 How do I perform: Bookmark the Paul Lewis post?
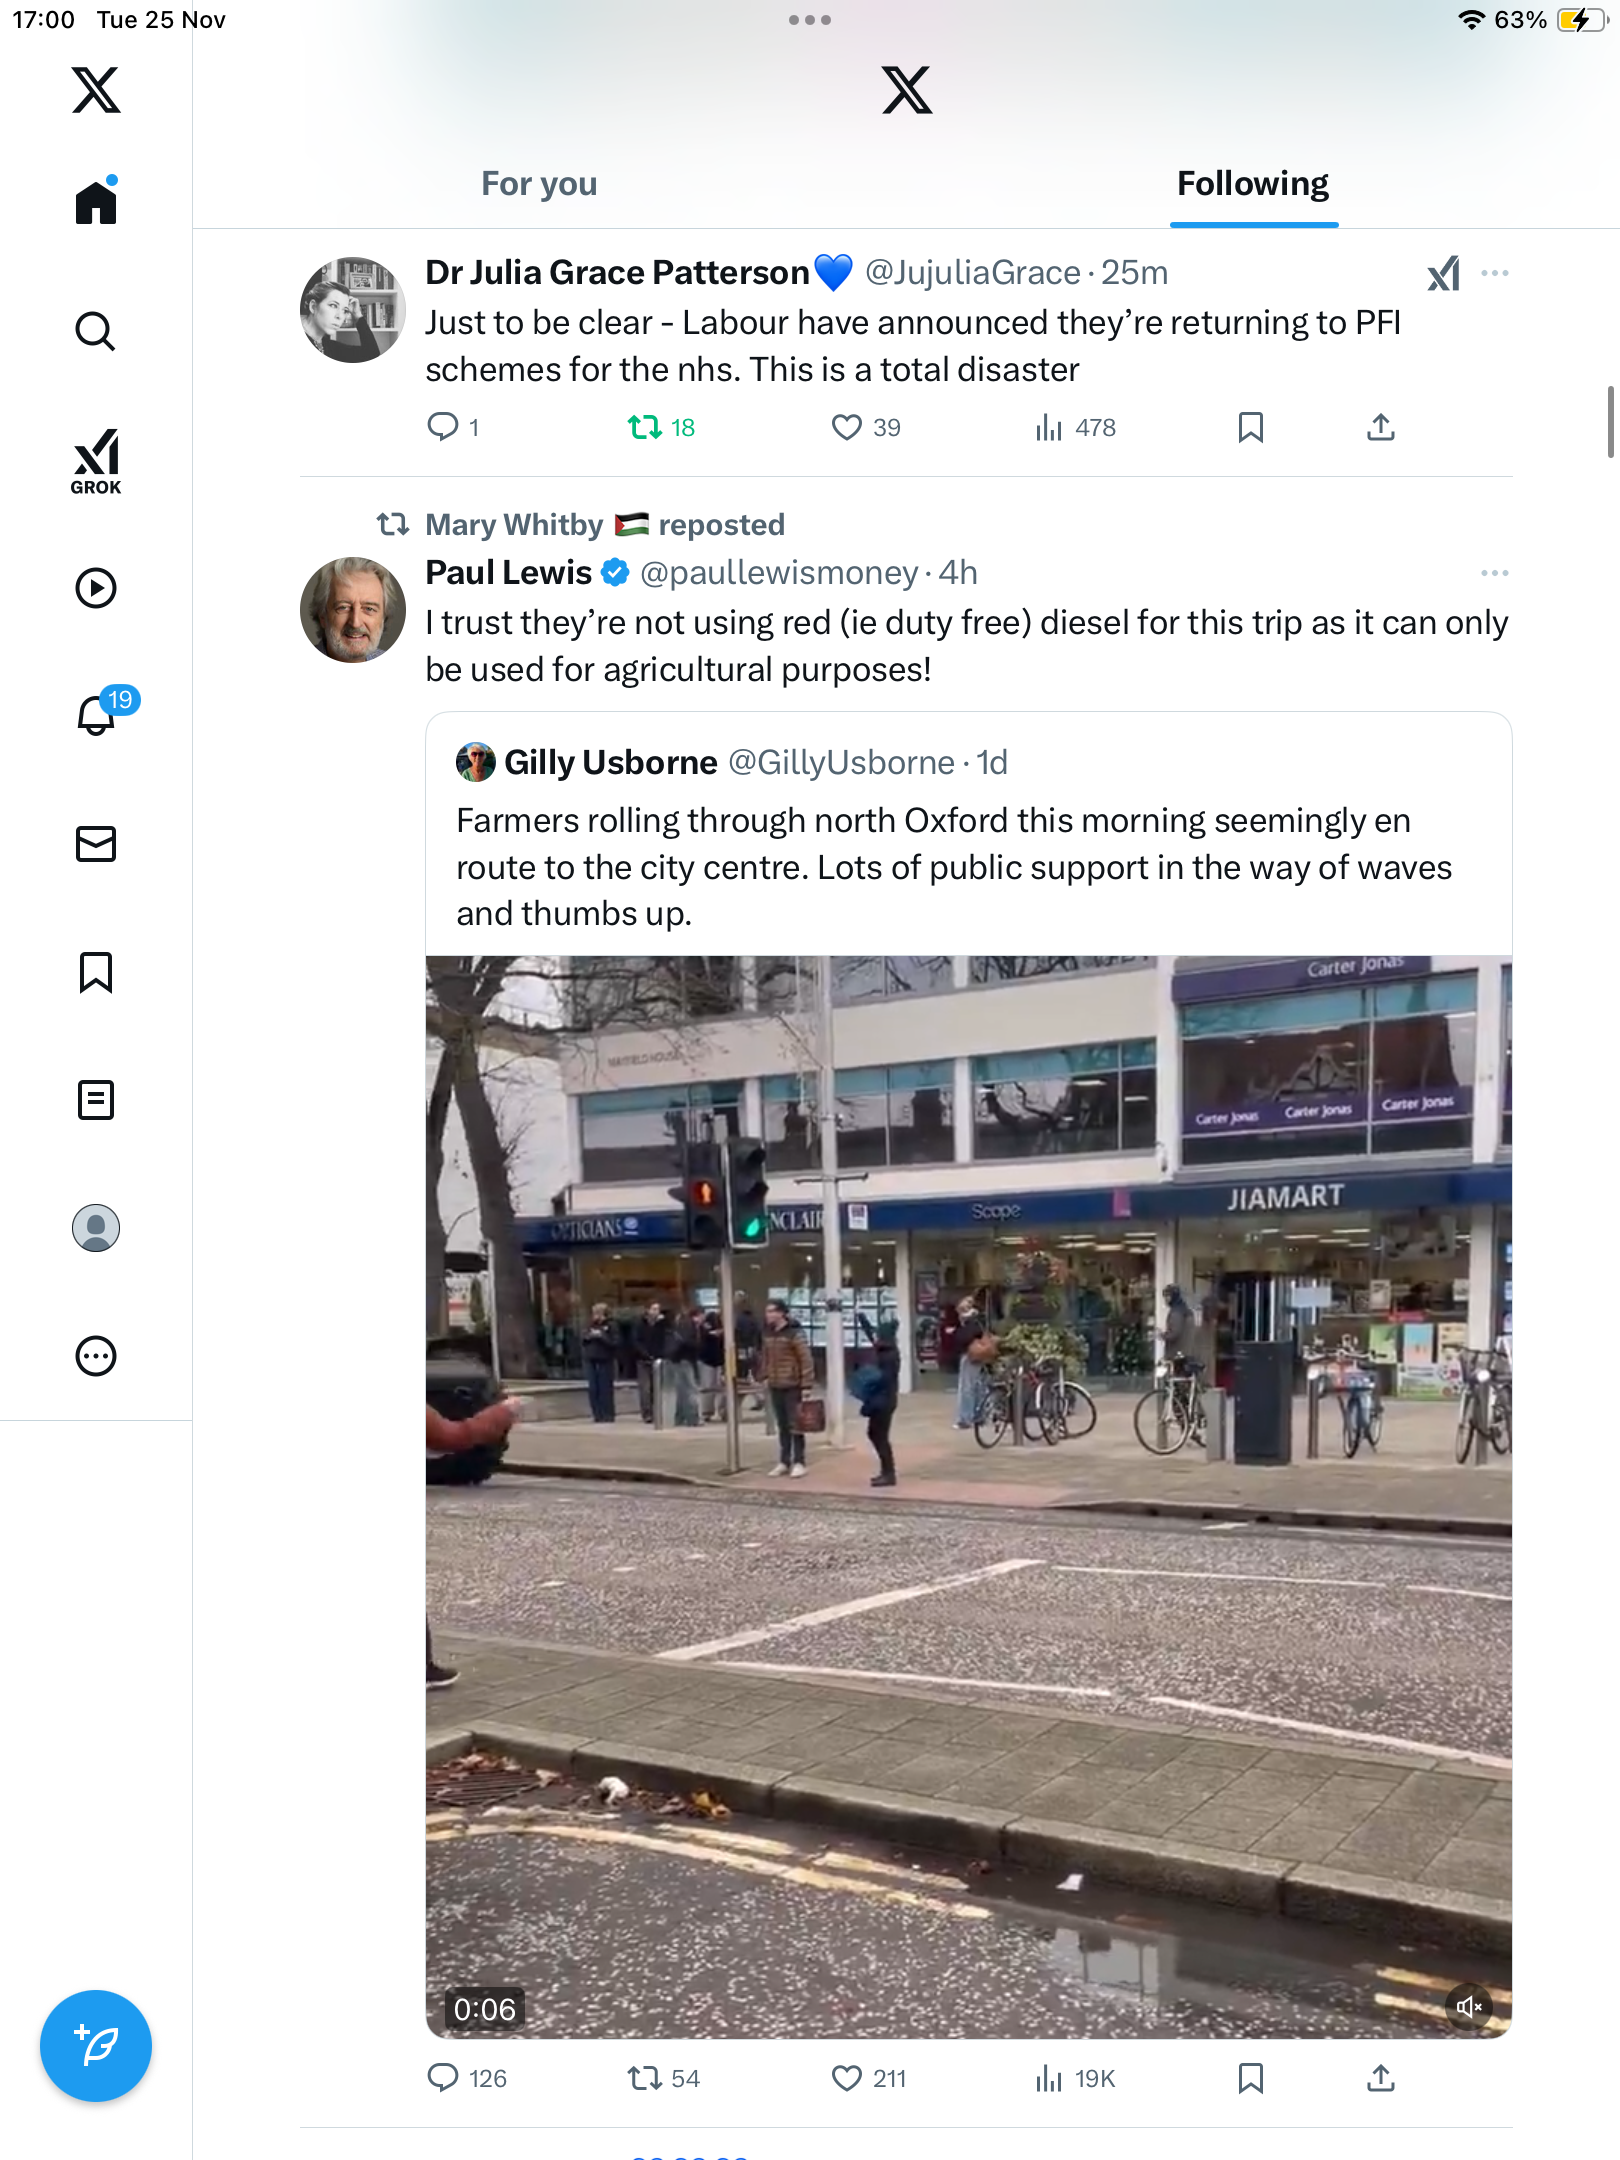[1250, 2078]
